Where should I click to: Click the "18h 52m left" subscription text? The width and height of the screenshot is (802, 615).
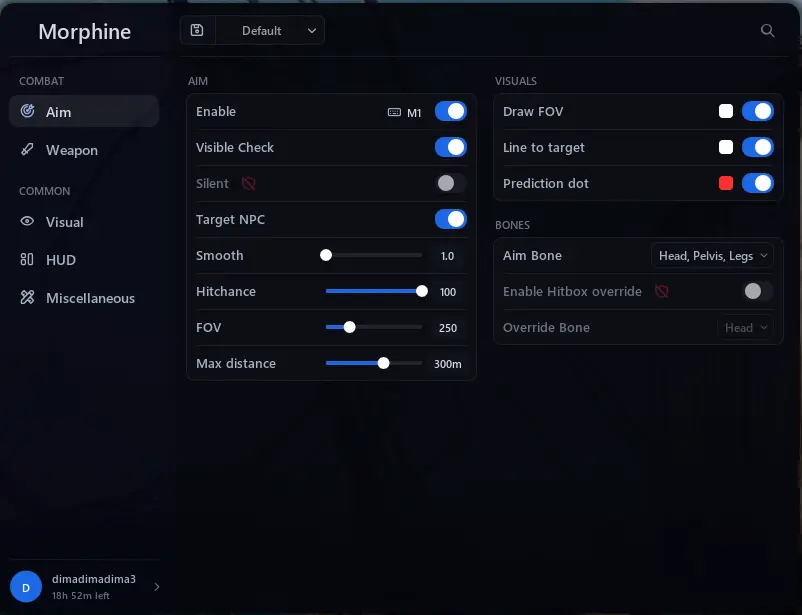(x=80, y=596)
